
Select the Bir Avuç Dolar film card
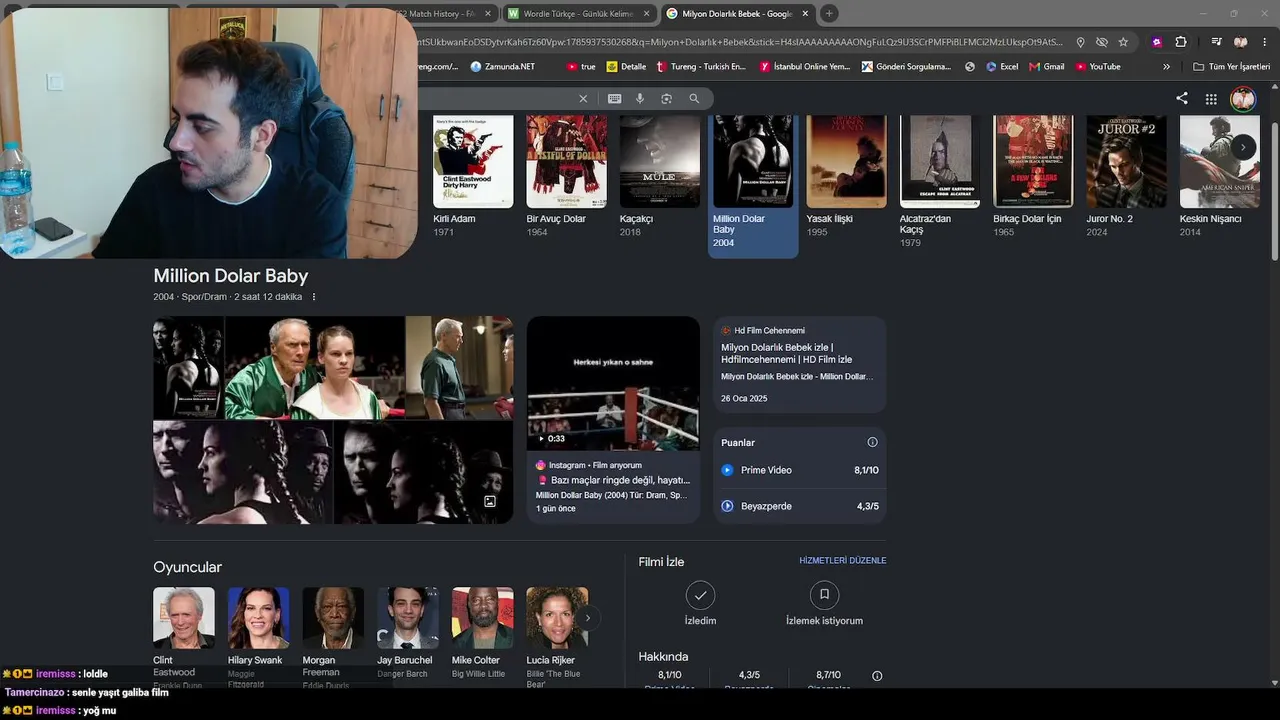tap(566, 176)
